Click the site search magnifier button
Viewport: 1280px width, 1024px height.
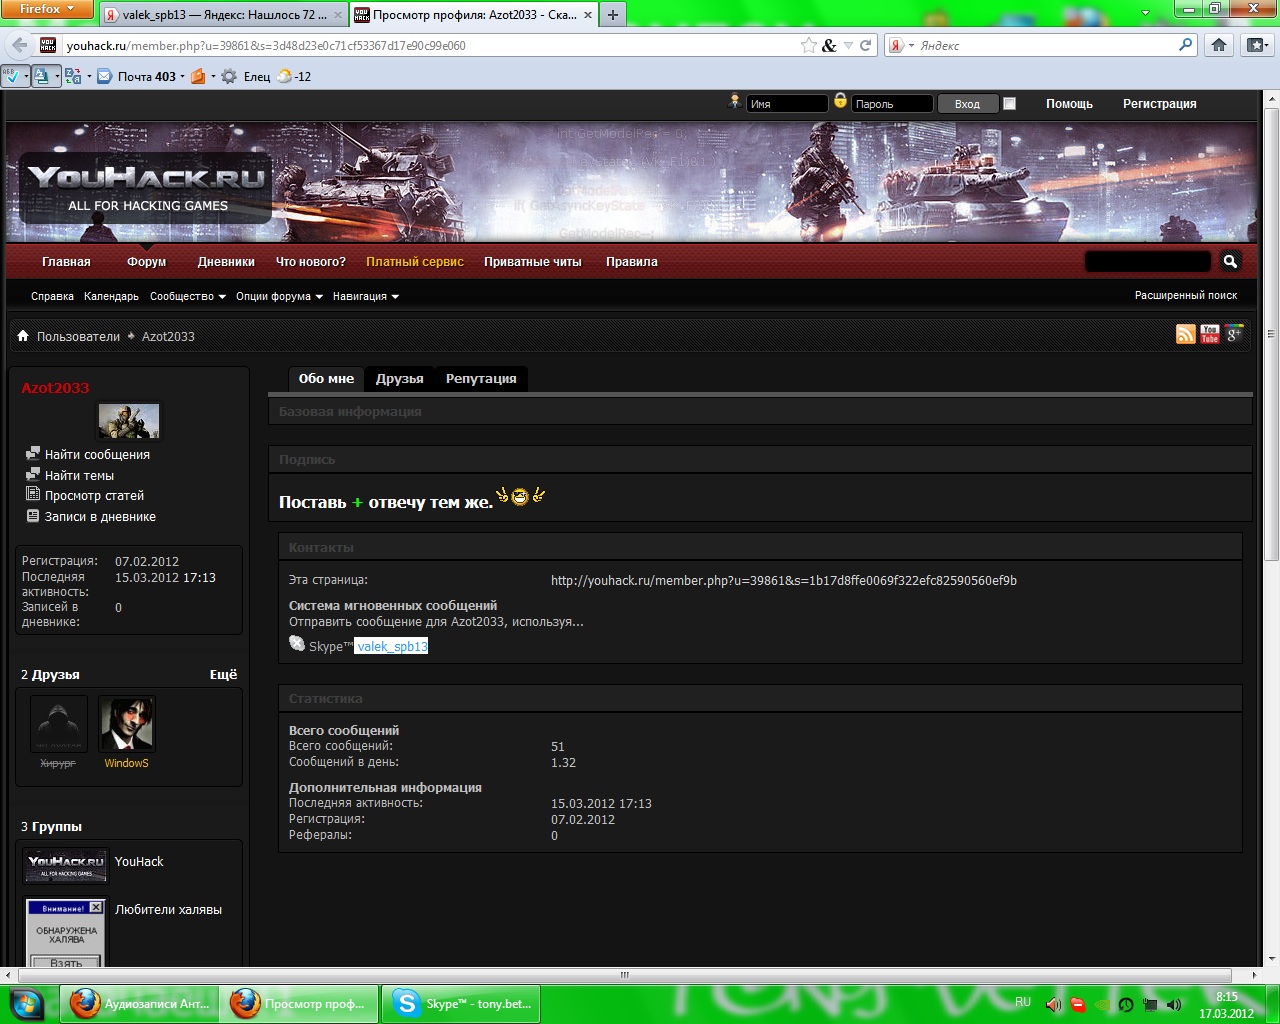(x=1230, y=261)
